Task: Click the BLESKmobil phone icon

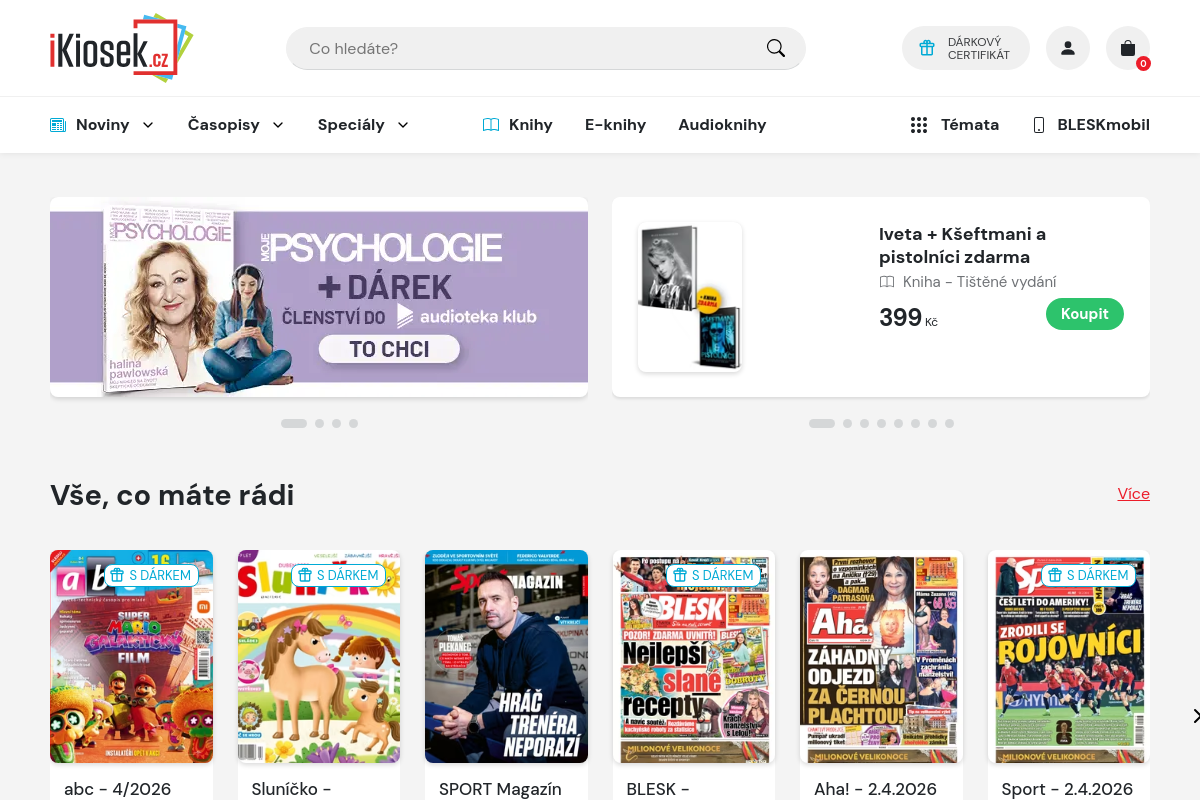Action: pyautogui.click(x=1038, y=125)
